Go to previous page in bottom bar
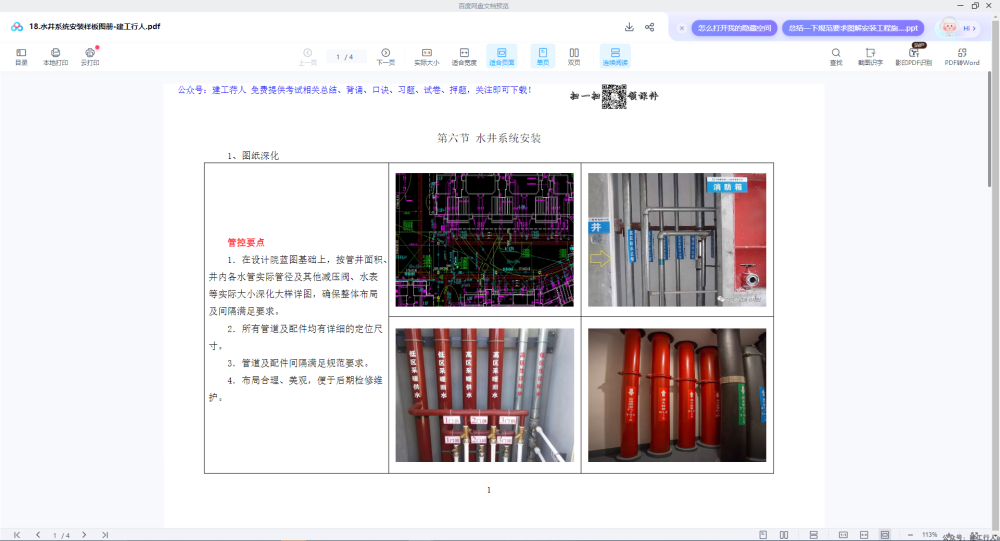1000x541 pixels. [38, 535]
